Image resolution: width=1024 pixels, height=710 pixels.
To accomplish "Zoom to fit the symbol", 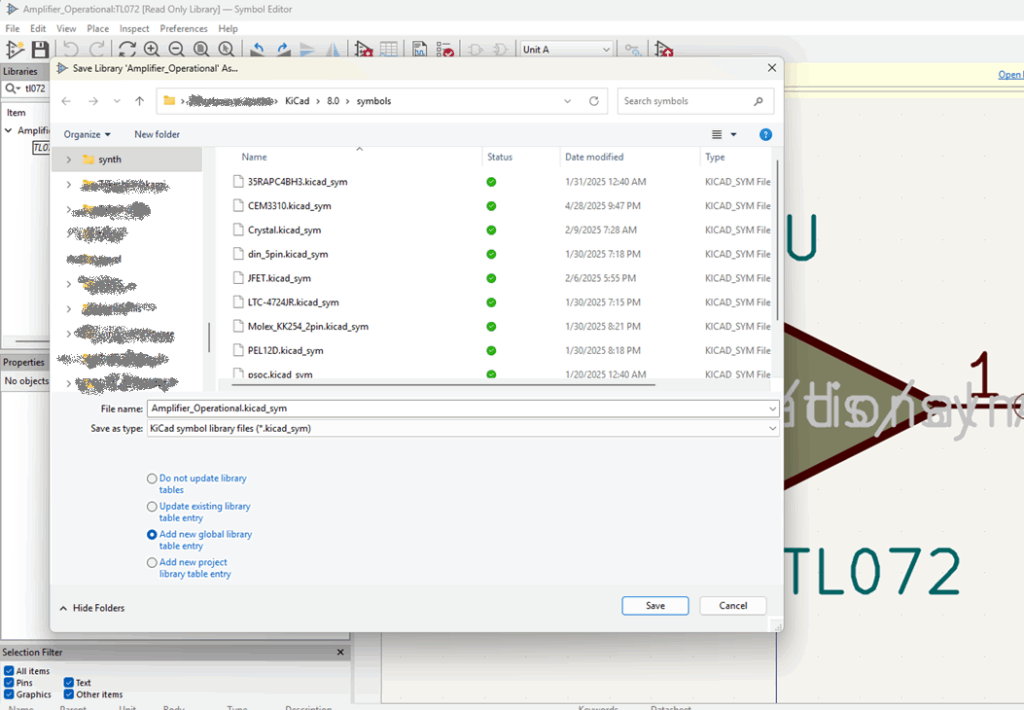I will tap(201, 49).
